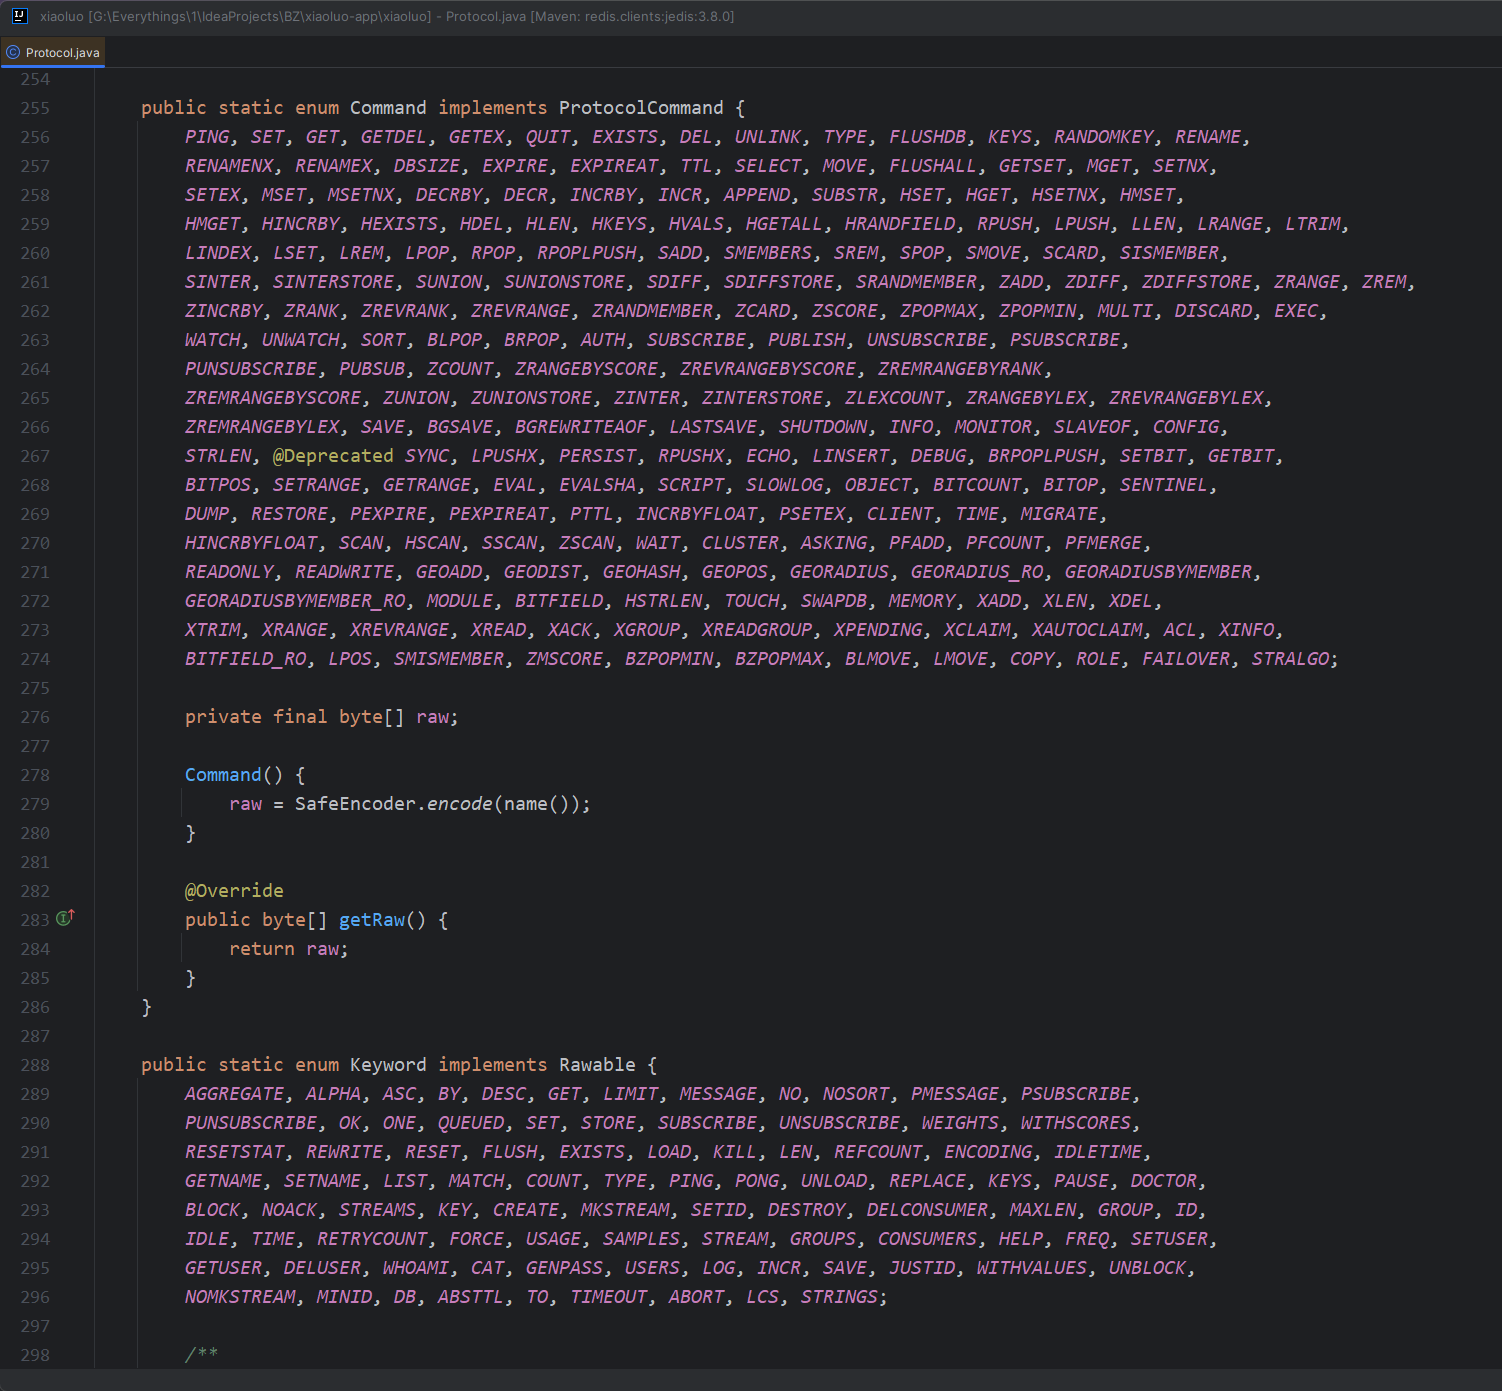
Task: Click the raw field name on line 276
Action: [x=432, y=717]
